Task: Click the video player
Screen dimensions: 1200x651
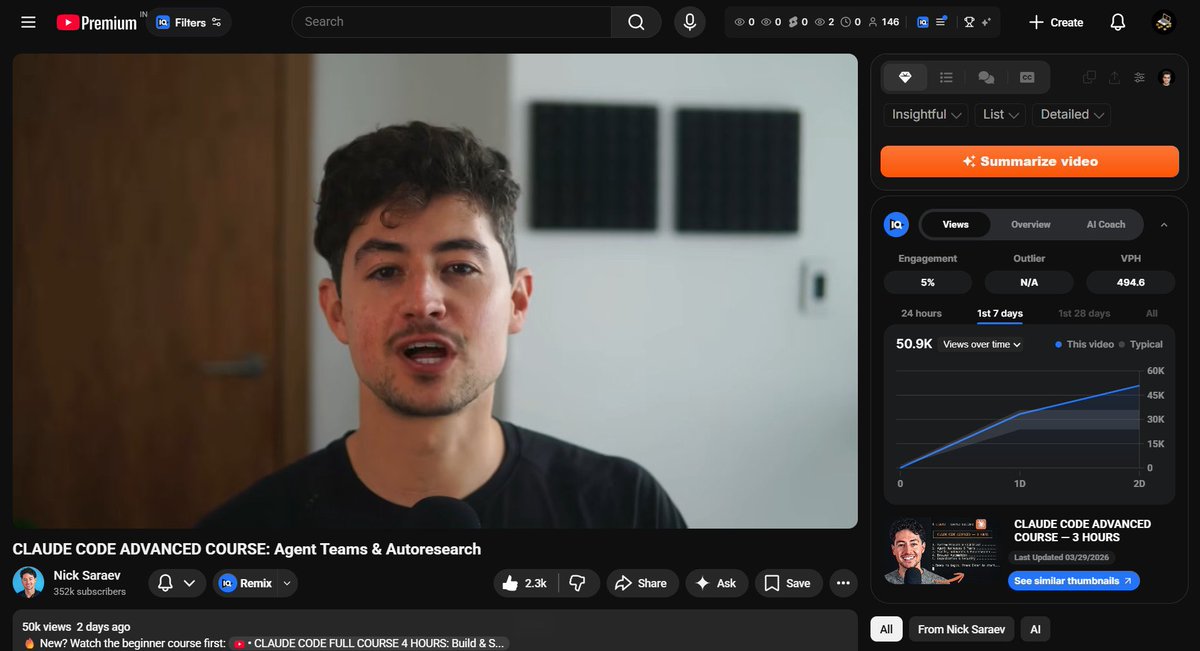Action: point(435,291)
